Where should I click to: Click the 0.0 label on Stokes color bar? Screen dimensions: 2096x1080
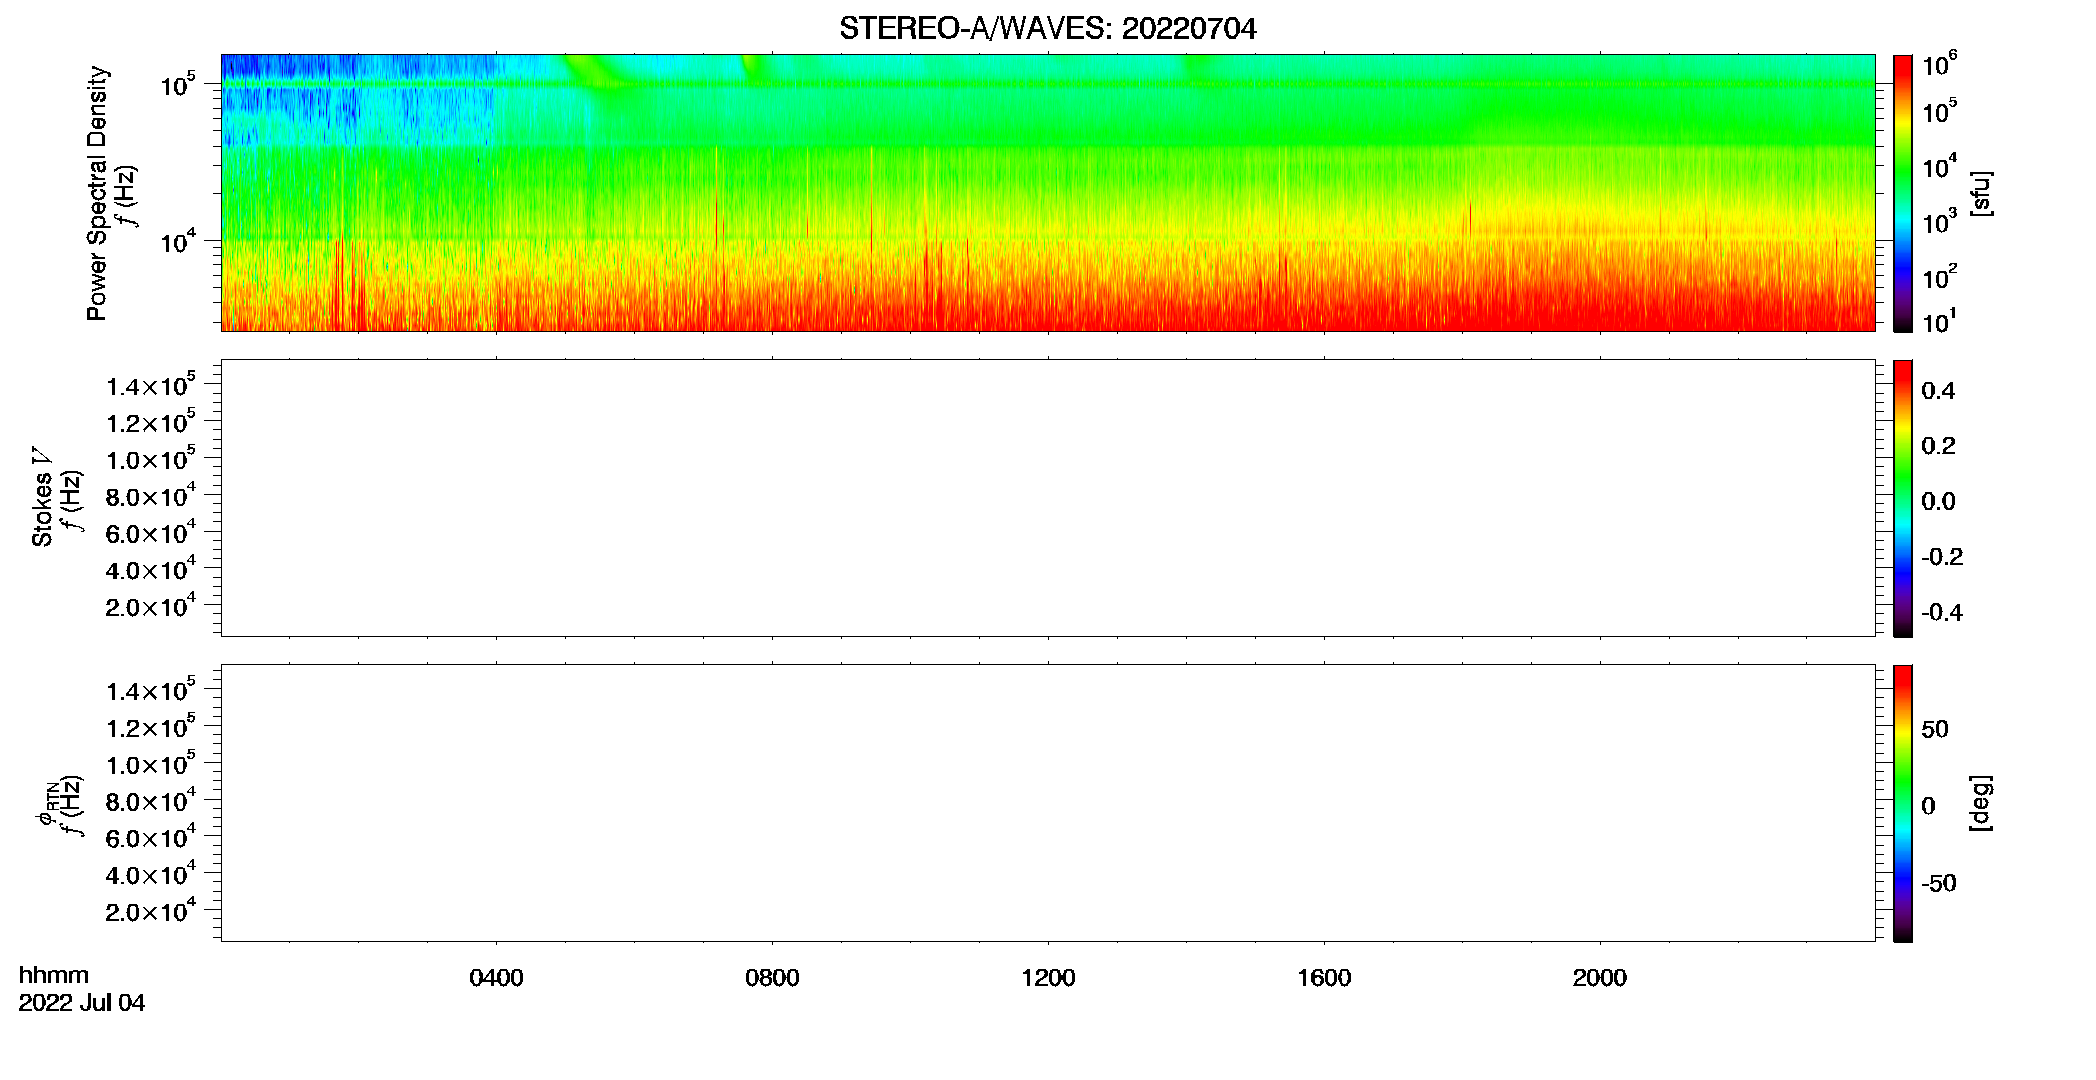pyautogui.click(x=1938, y=502)
